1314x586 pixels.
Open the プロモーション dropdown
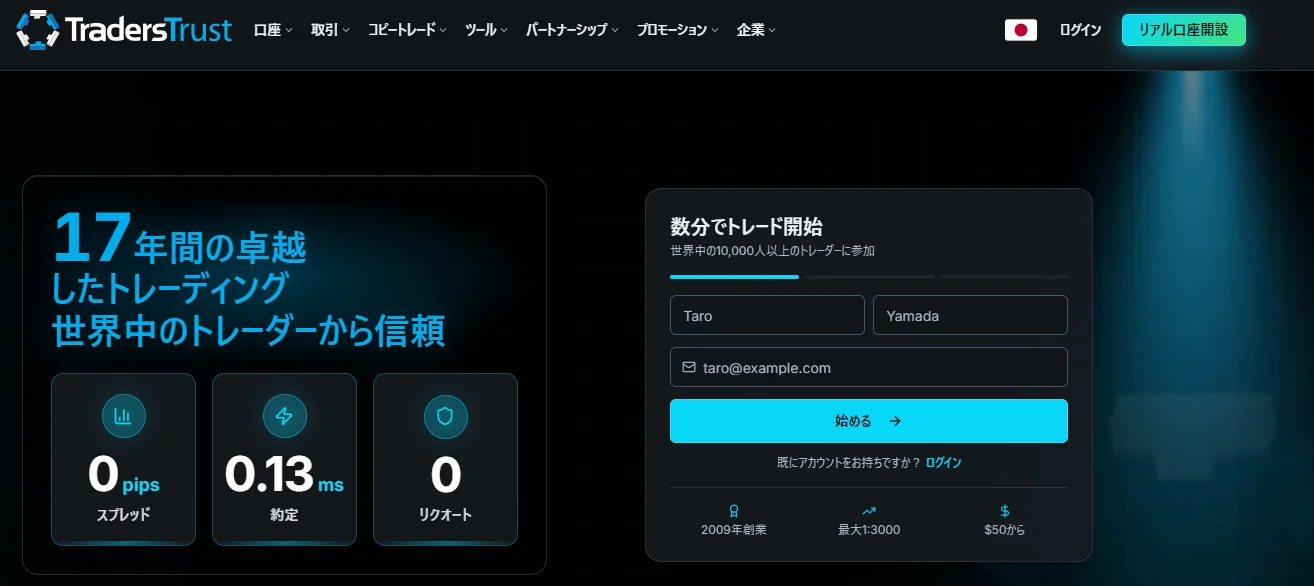(678, 30)
